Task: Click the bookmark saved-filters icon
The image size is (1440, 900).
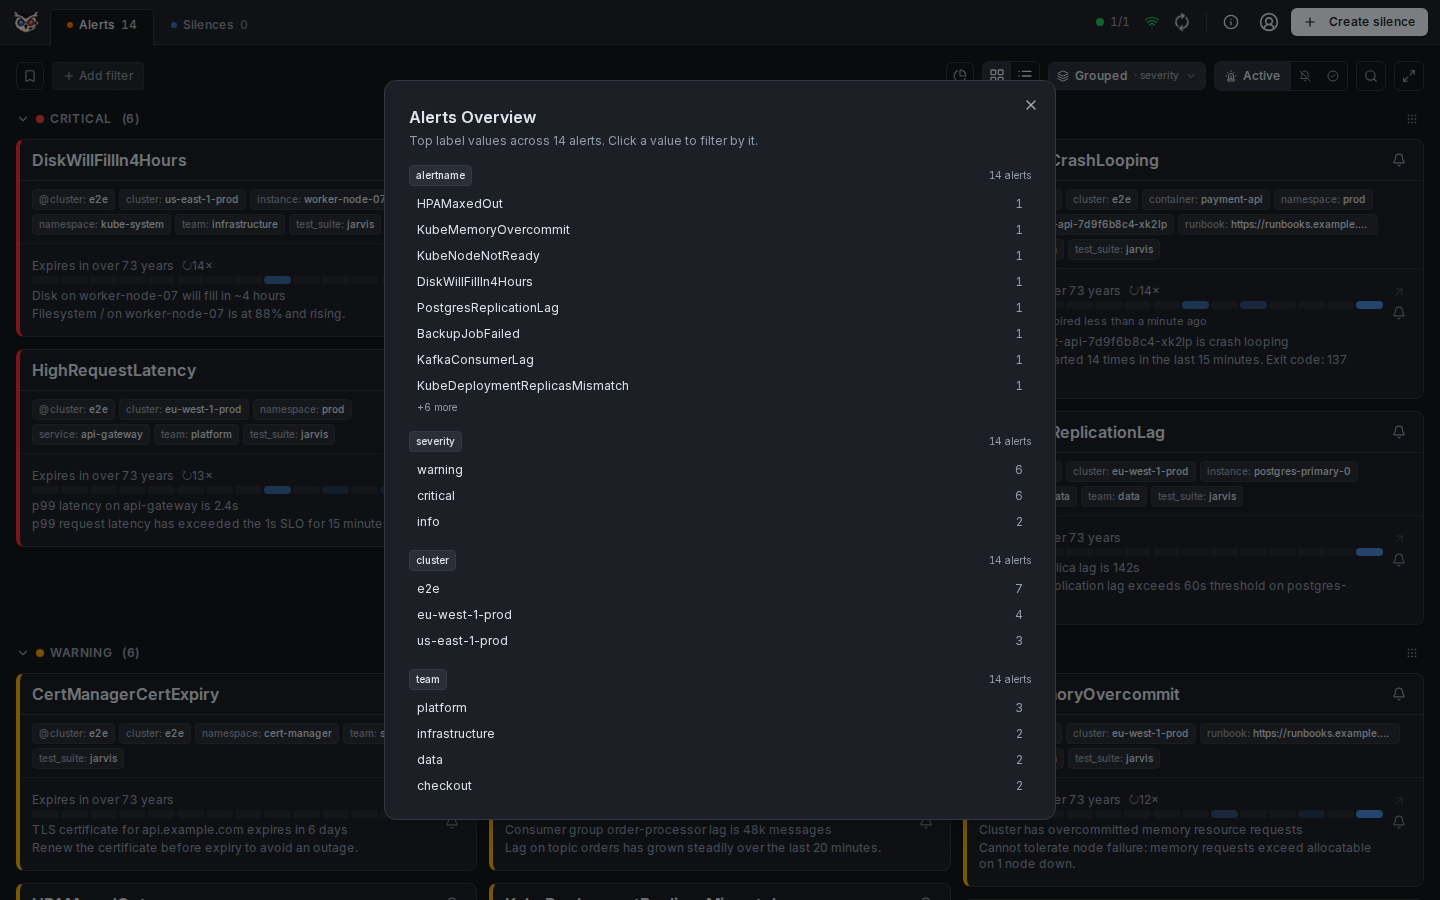Action: click(30, 76)
